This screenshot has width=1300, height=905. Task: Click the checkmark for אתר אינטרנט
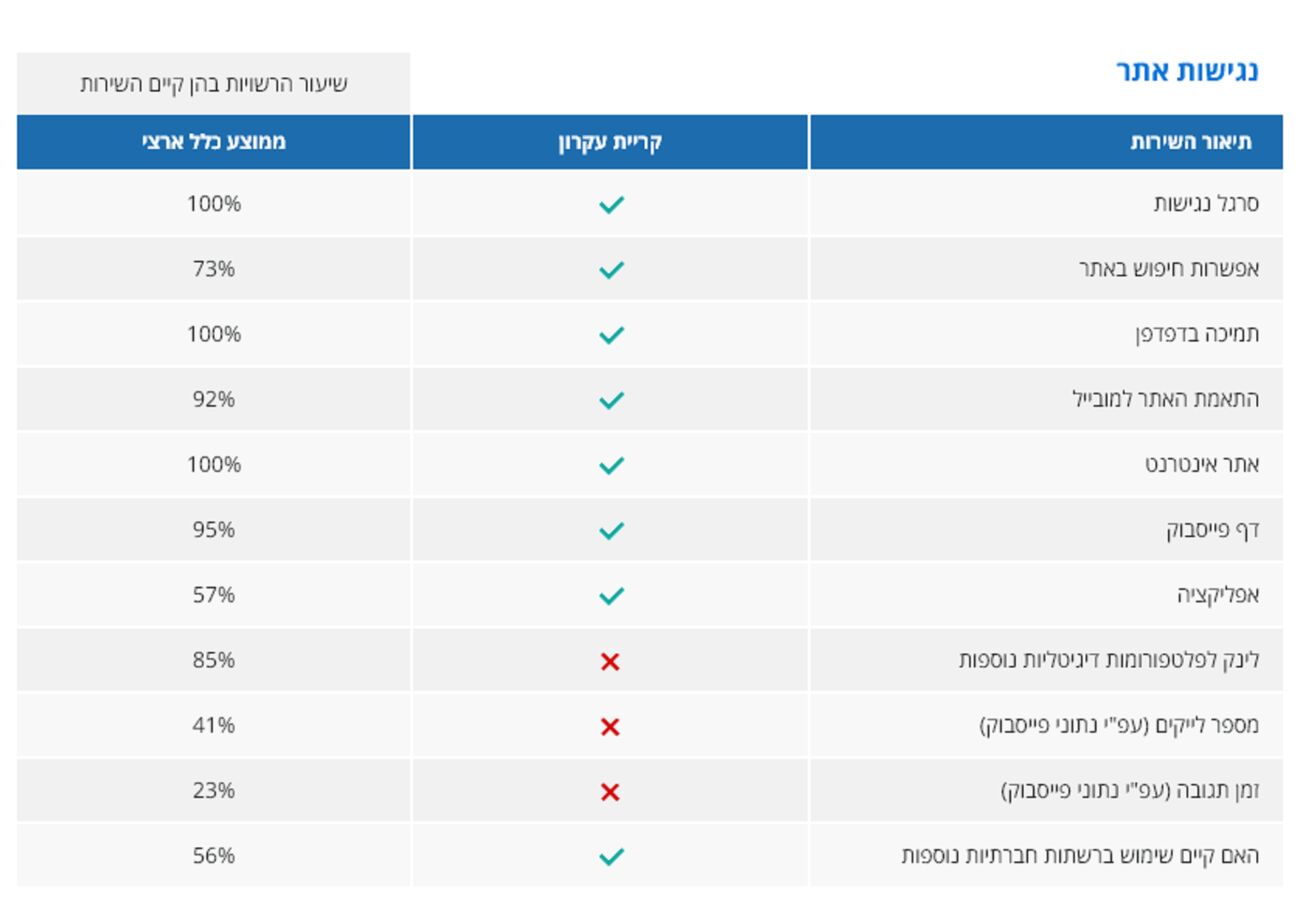(x=611, y=465)
